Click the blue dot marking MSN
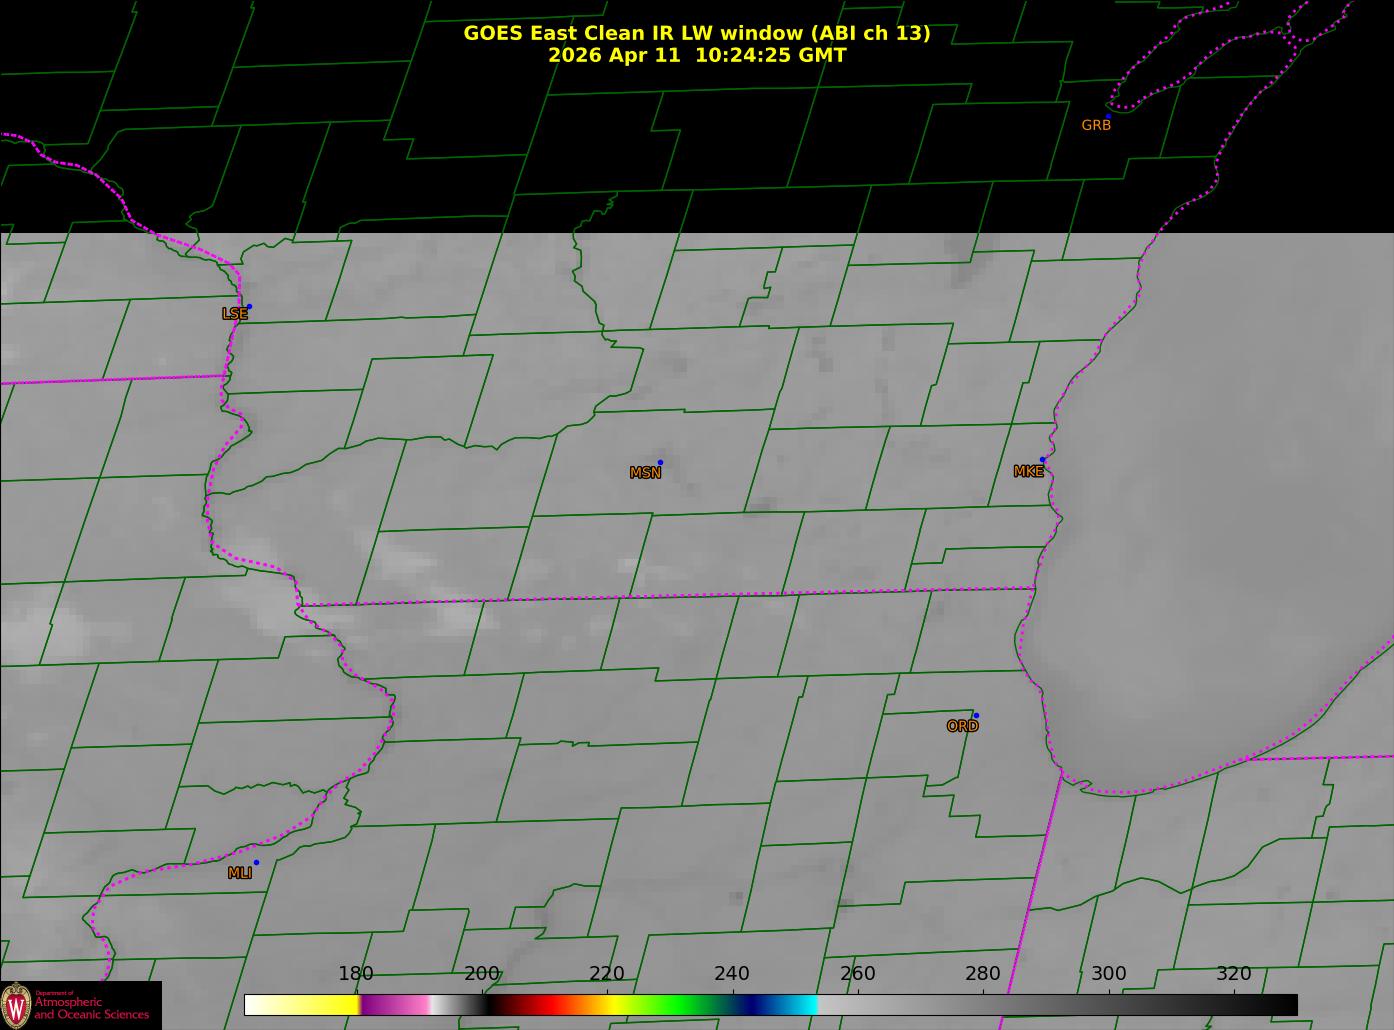Screen dimensions: 1394x1030 tap(660, 462)
